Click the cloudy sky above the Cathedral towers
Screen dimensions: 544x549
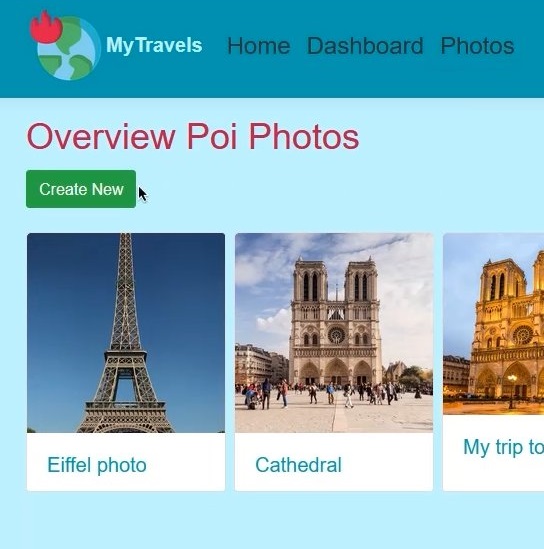[x=334, y=247]
